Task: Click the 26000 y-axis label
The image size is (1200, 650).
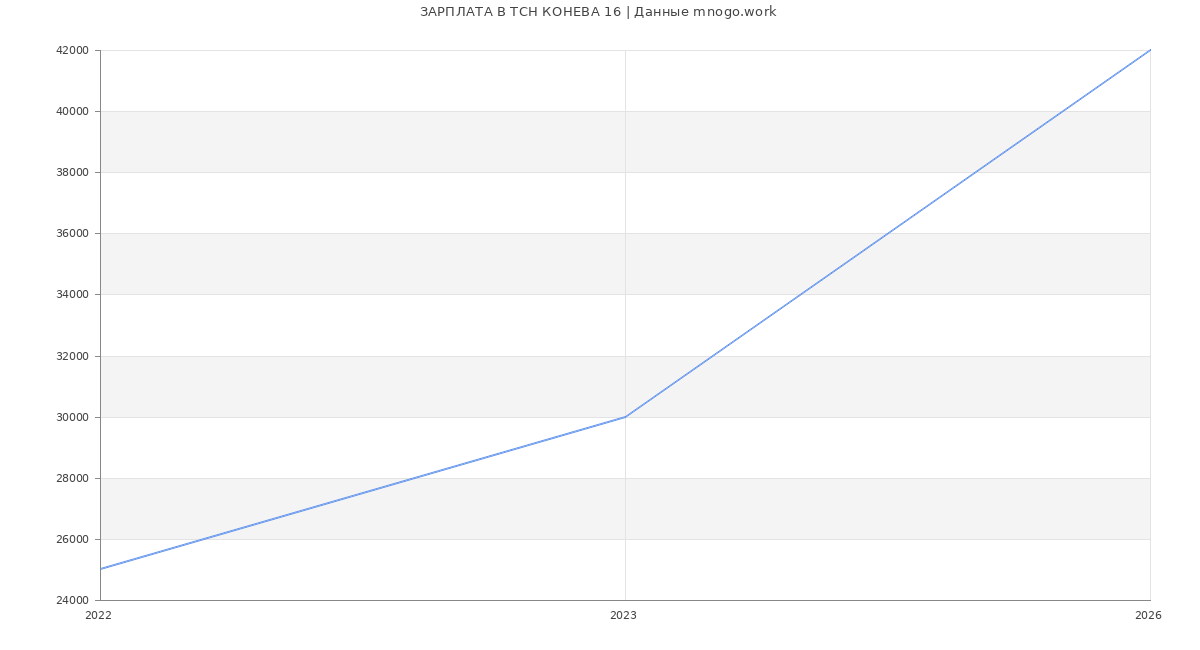Action: pos(72,539)
